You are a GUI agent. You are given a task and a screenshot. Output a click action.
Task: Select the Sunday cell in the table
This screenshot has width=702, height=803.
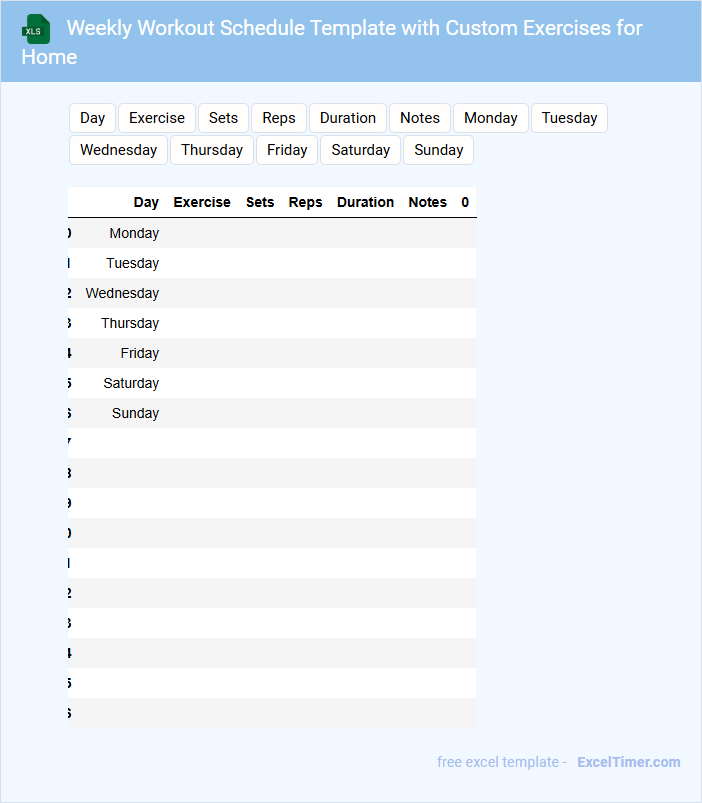click(x=136, y=413)
